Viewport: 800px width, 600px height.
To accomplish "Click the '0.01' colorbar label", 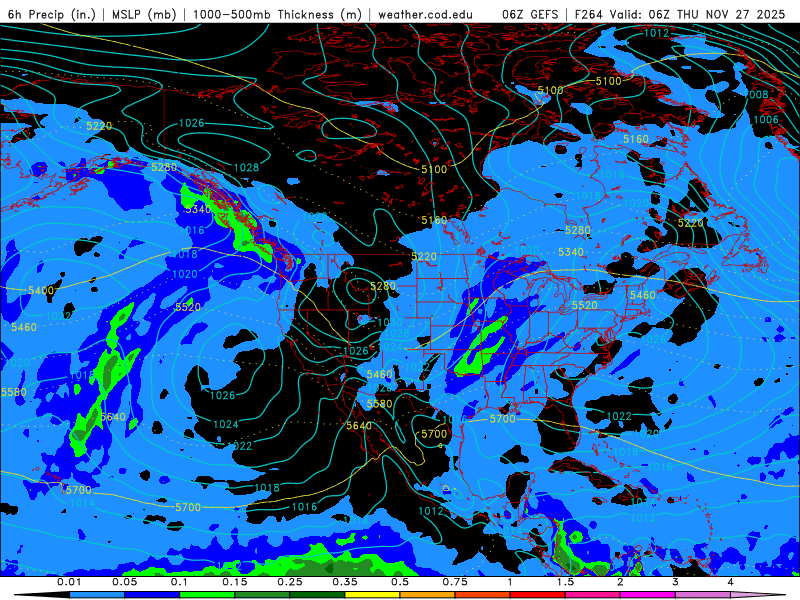I will [69, 582].
